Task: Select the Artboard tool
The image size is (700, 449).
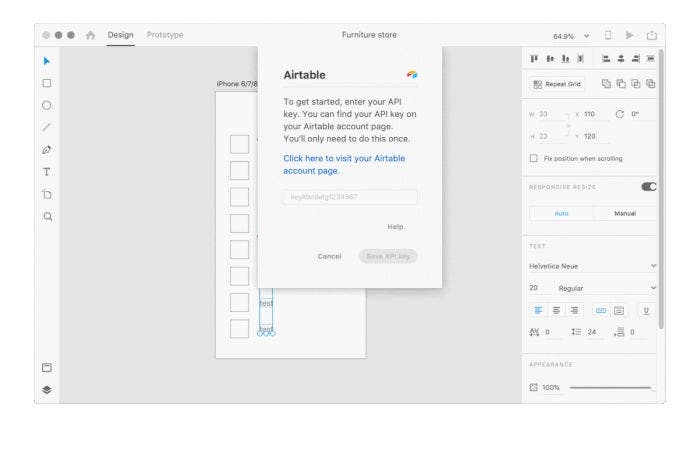Action: point(47,194)
